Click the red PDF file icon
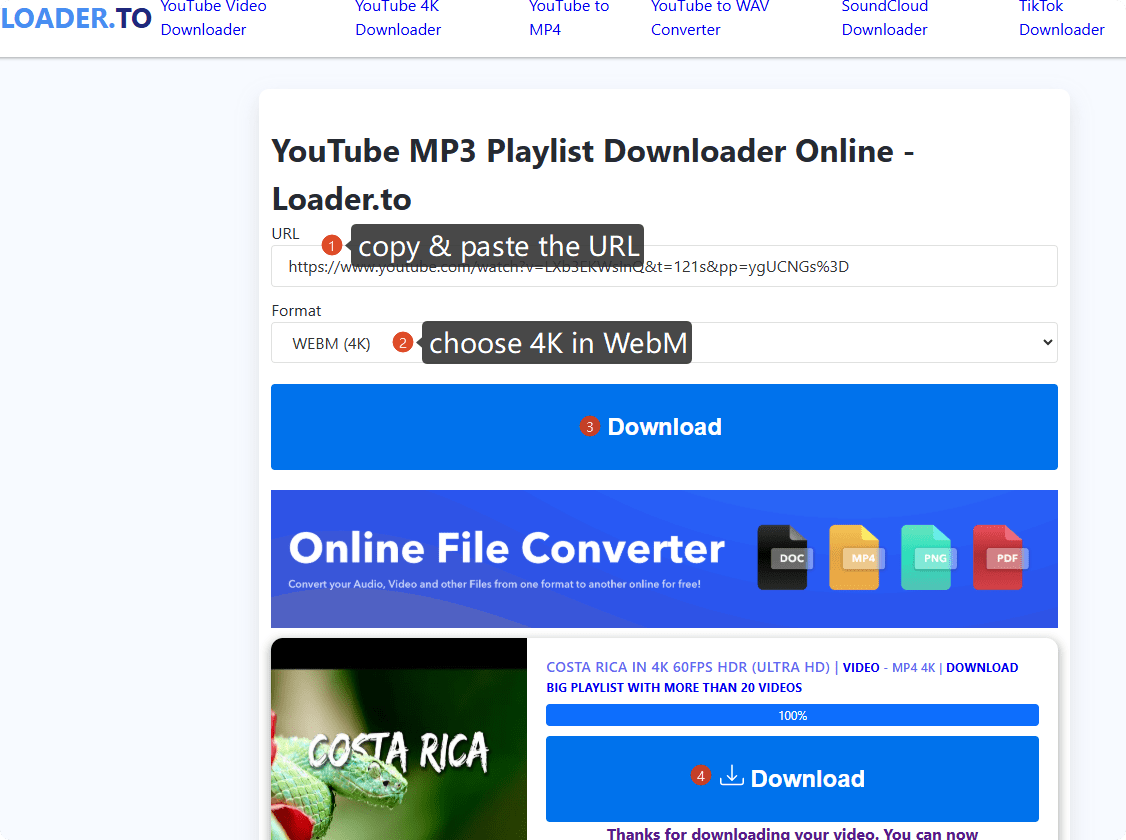The image size is (1126, 840). pos(999,557)
